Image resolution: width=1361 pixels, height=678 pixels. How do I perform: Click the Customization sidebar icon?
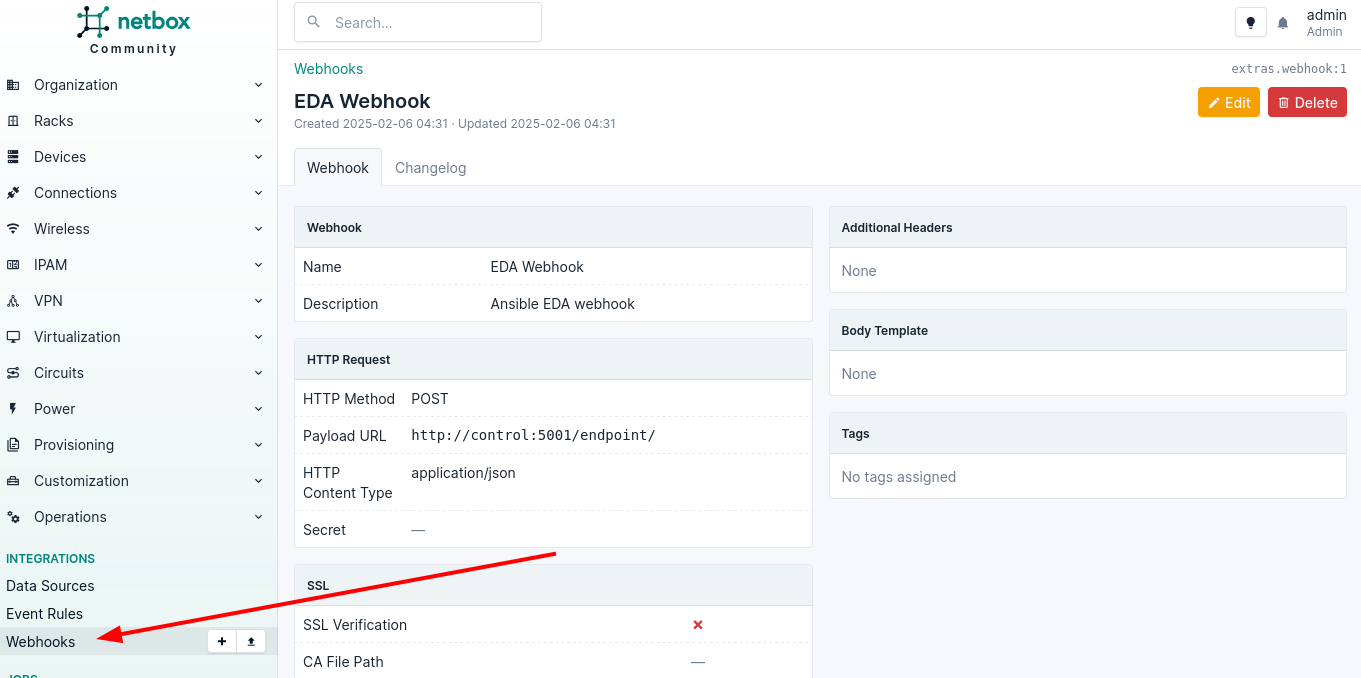[x=13, y=481]
